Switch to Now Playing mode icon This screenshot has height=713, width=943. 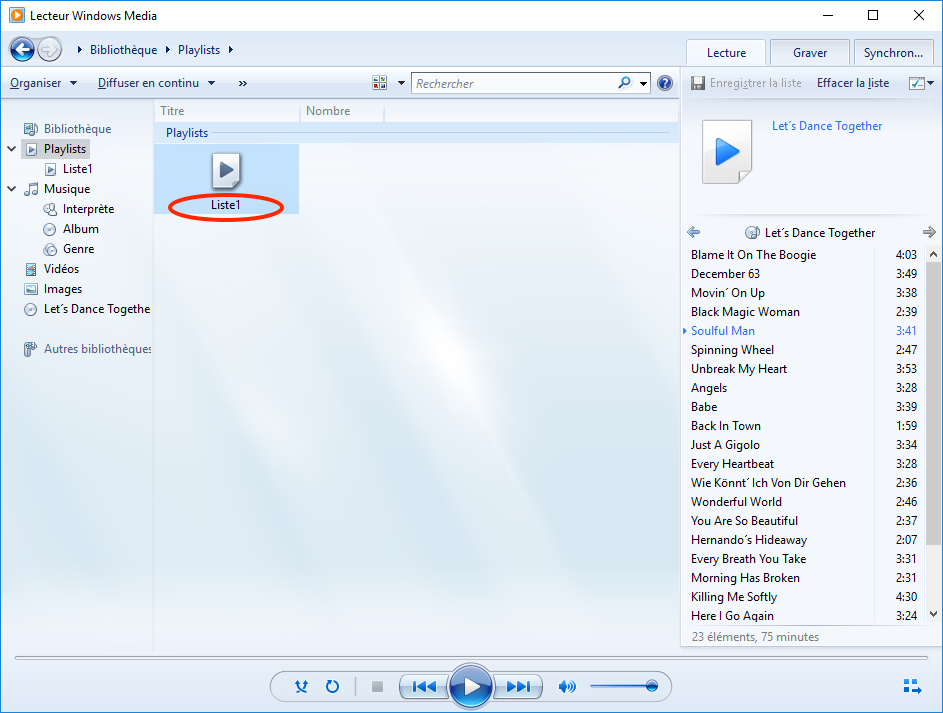point(912,686)
